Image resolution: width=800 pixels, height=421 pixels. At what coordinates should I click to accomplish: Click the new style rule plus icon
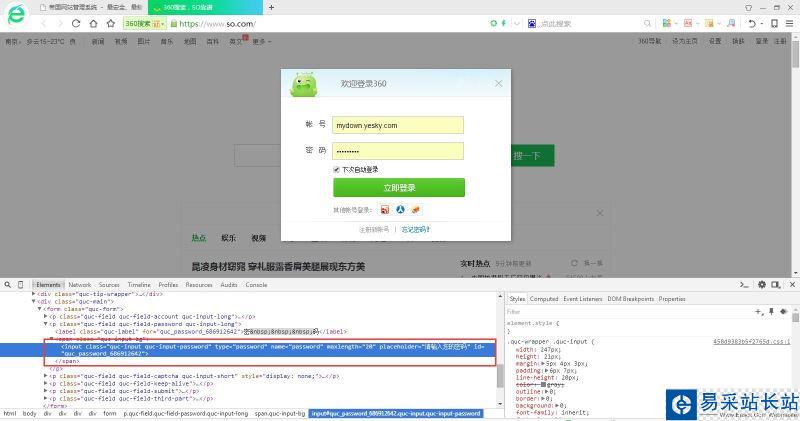(x=759, y=311)
